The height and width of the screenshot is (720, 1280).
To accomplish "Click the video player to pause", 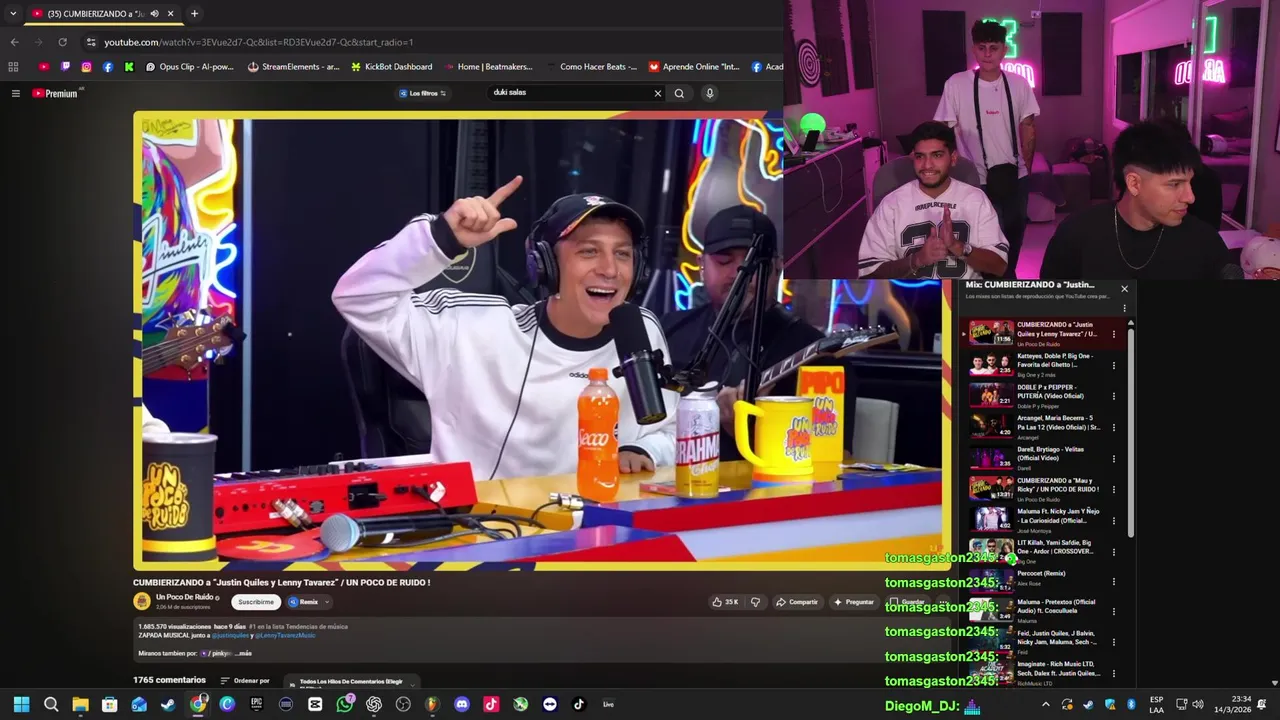I will 541,340.
